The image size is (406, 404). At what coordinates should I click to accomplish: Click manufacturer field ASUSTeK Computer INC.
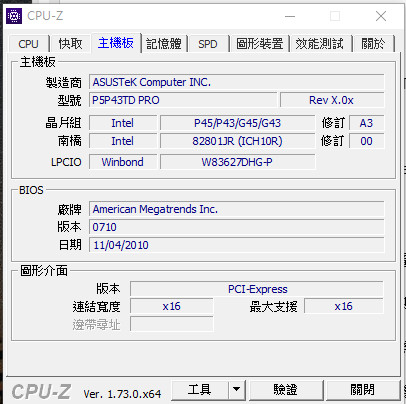click(x=237, y=82)
